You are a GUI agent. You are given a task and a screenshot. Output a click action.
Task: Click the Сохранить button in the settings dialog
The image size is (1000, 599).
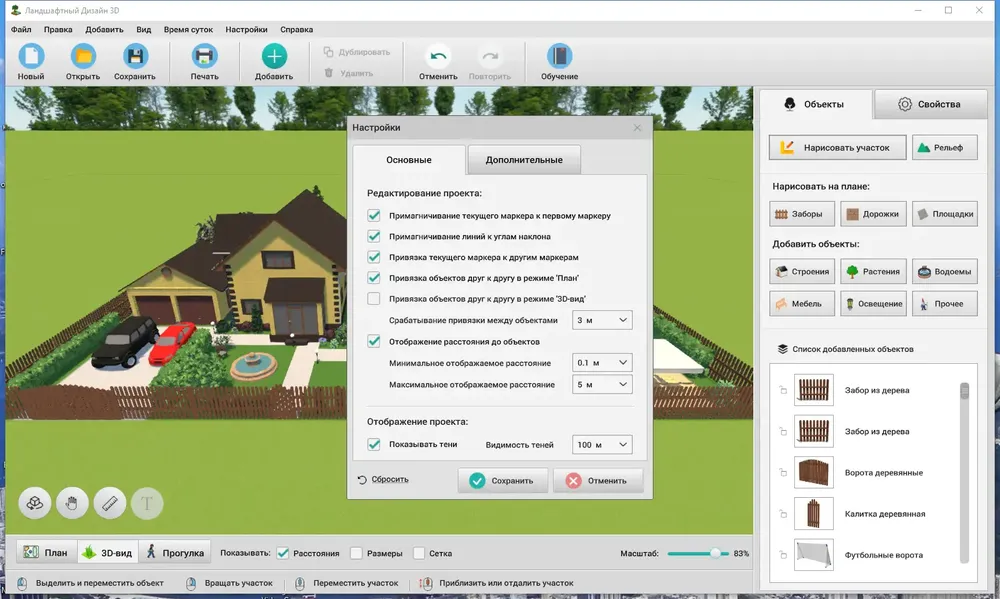503,480
